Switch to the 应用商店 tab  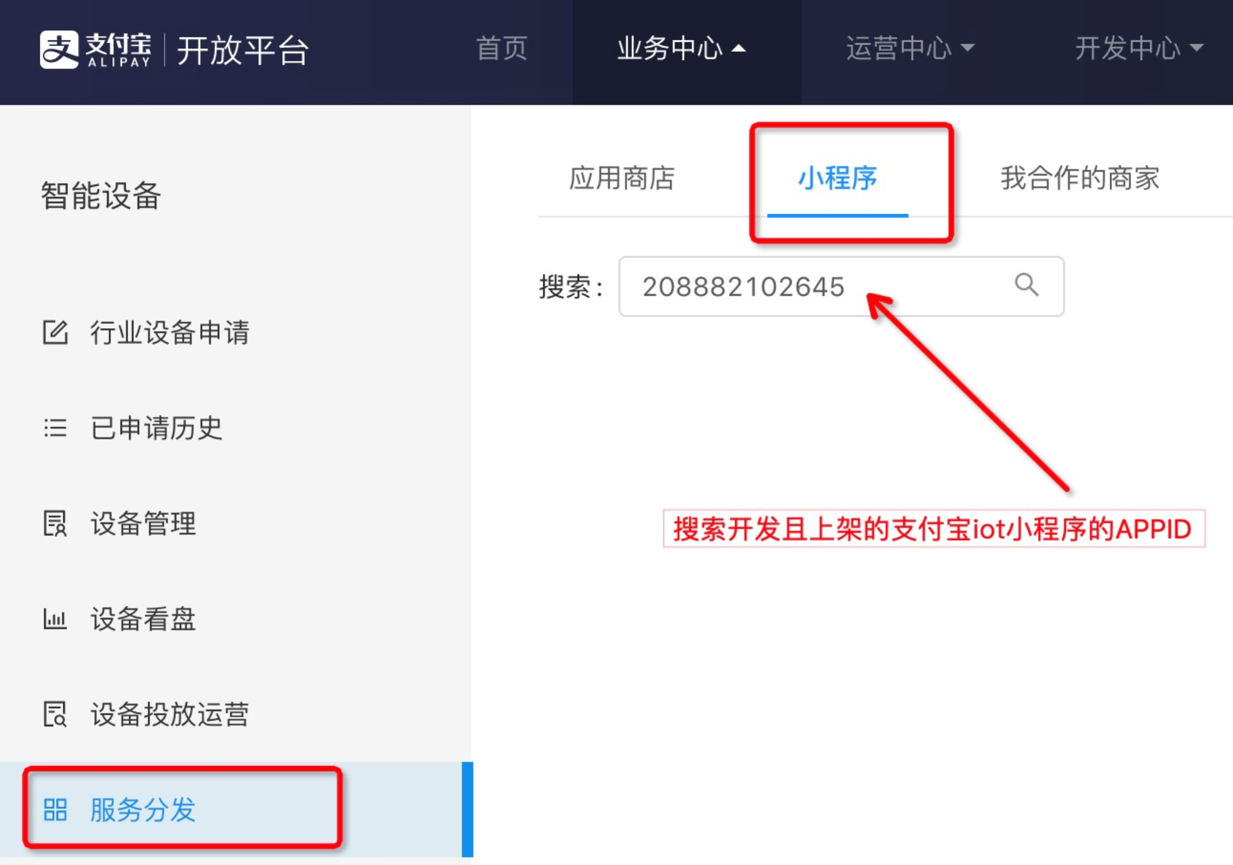[622, 178]
